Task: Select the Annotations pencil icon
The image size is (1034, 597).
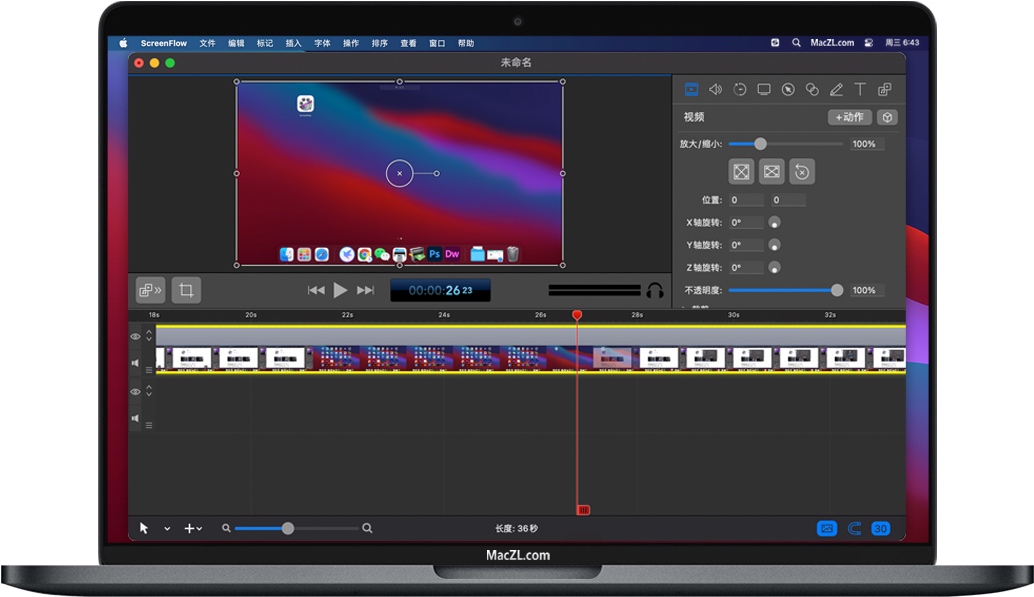Action: click(x=836, y=89)
